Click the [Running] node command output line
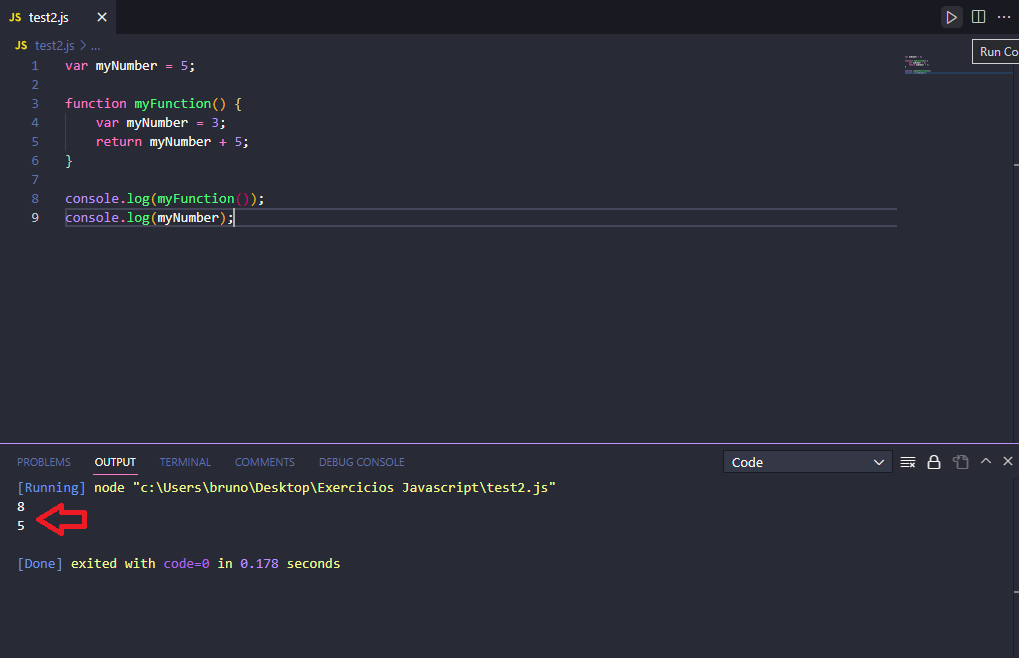Screen dimensions: 1019x658 tap(287, 487)
